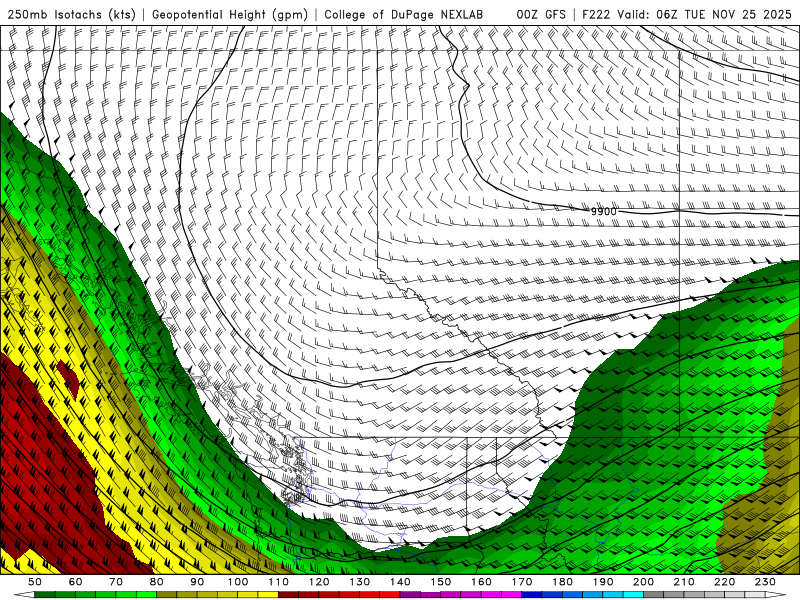The image size is (800, 600).
Task: Click the 9900 height contour label
Action: [604, 211]
